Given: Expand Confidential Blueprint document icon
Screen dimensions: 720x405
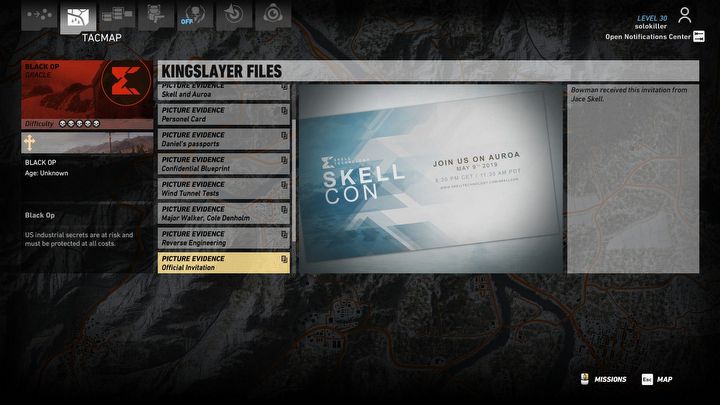Looking at the screenshot, I should tap(284, 161).
